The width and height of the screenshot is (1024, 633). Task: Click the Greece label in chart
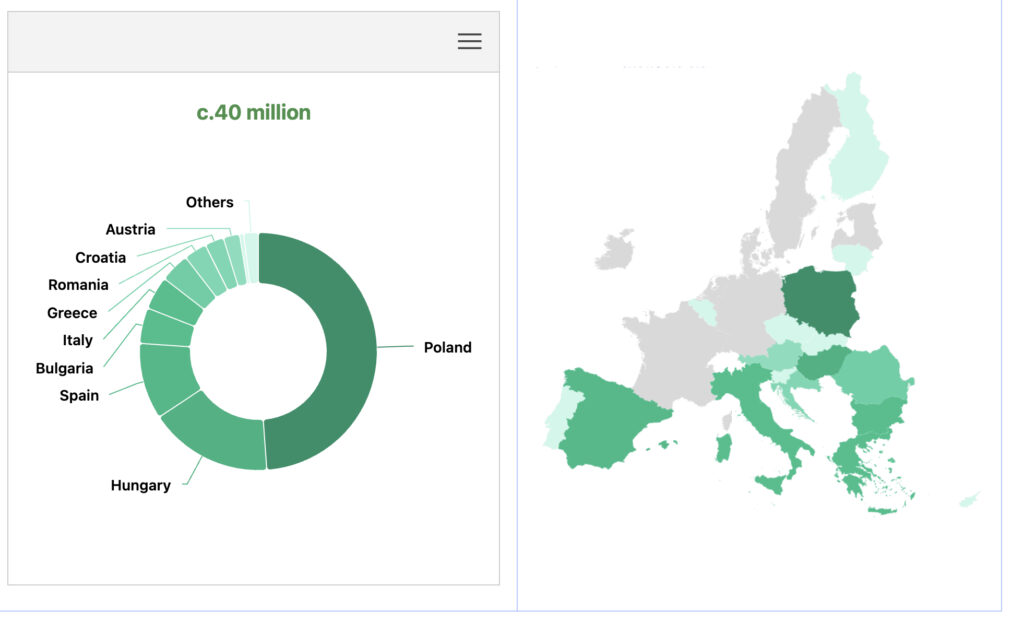coord(72,313)
